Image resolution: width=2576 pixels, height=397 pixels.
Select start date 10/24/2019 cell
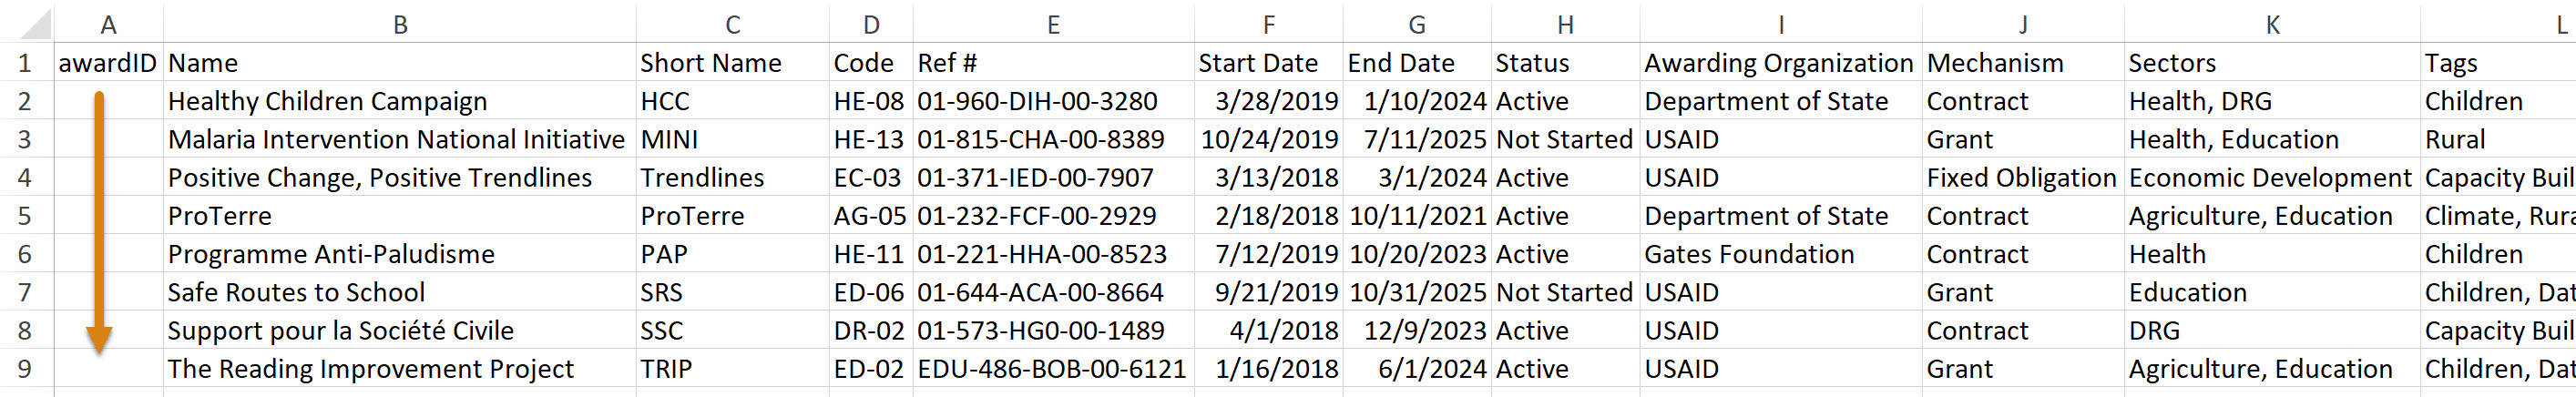click(x=1269, y=139)
